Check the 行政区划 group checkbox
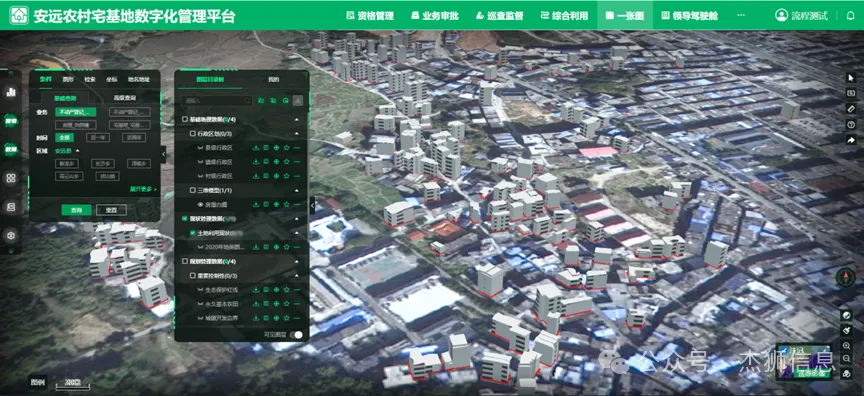The image size is (864, 396). pos(192,133)
